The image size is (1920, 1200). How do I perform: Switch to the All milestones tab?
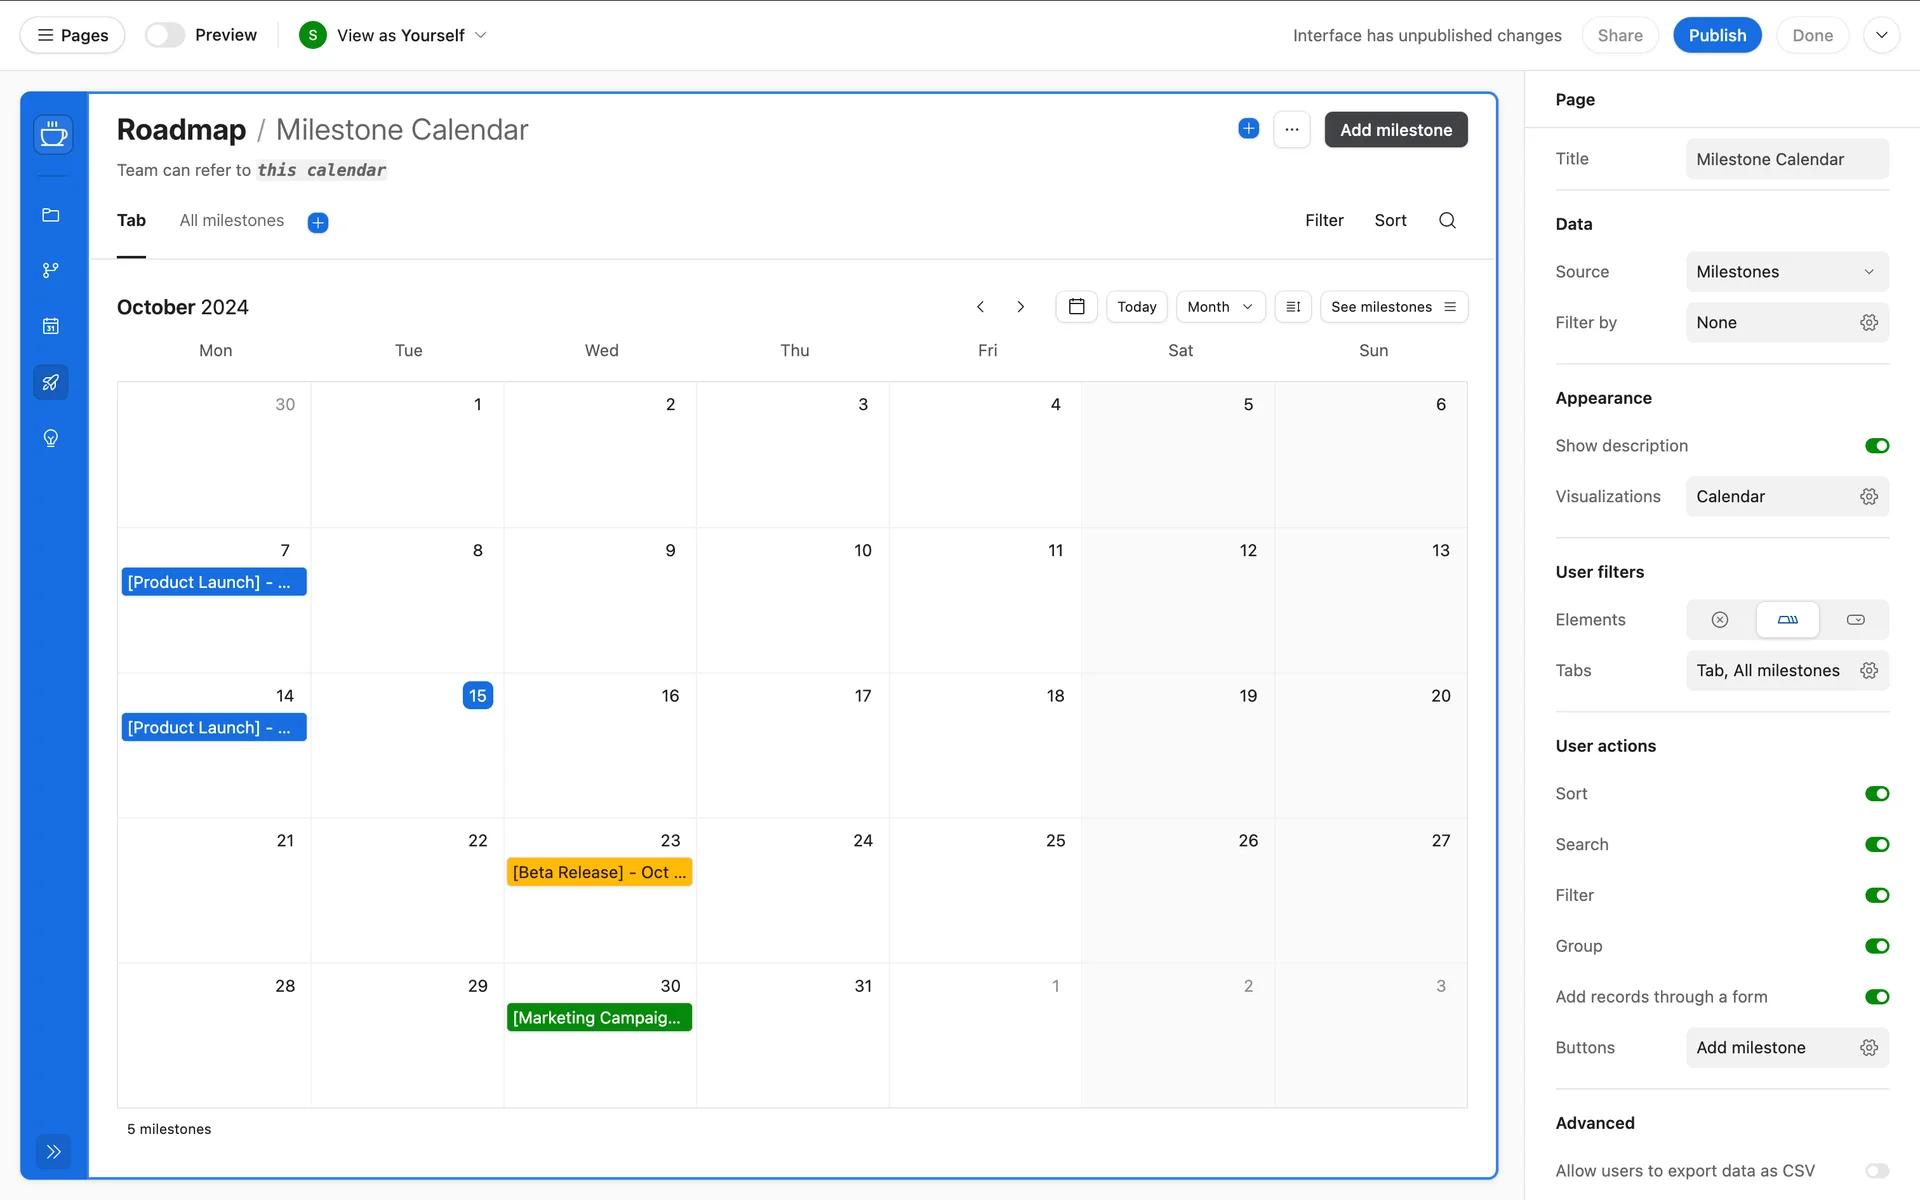click(x=231, y=221)
